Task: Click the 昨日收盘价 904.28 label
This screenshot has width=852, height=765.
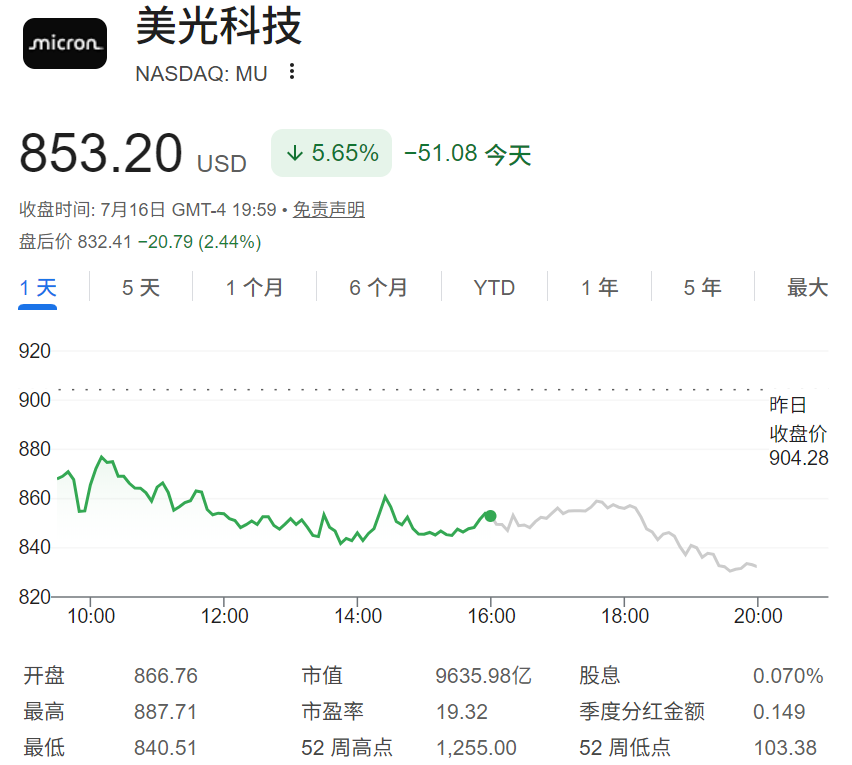Action: tap(798, 432)
